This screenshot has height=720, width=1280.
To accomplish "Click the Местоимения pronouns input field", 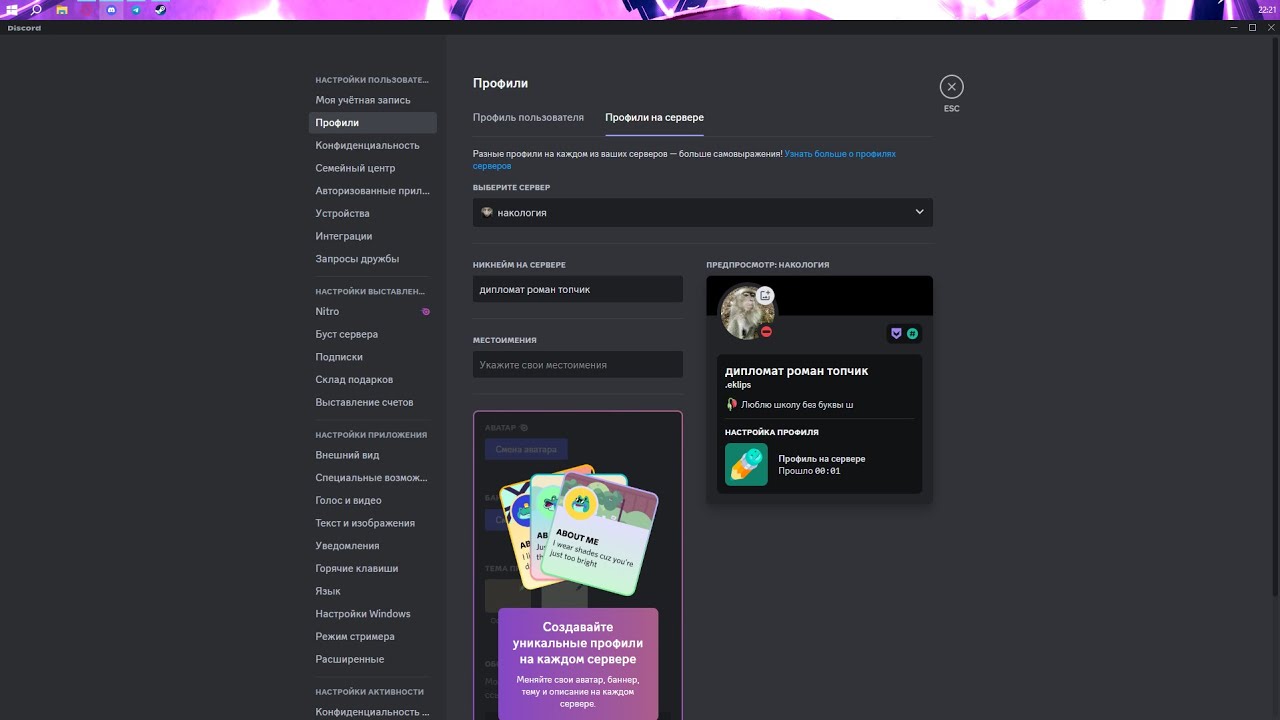I will pos(578,364).
